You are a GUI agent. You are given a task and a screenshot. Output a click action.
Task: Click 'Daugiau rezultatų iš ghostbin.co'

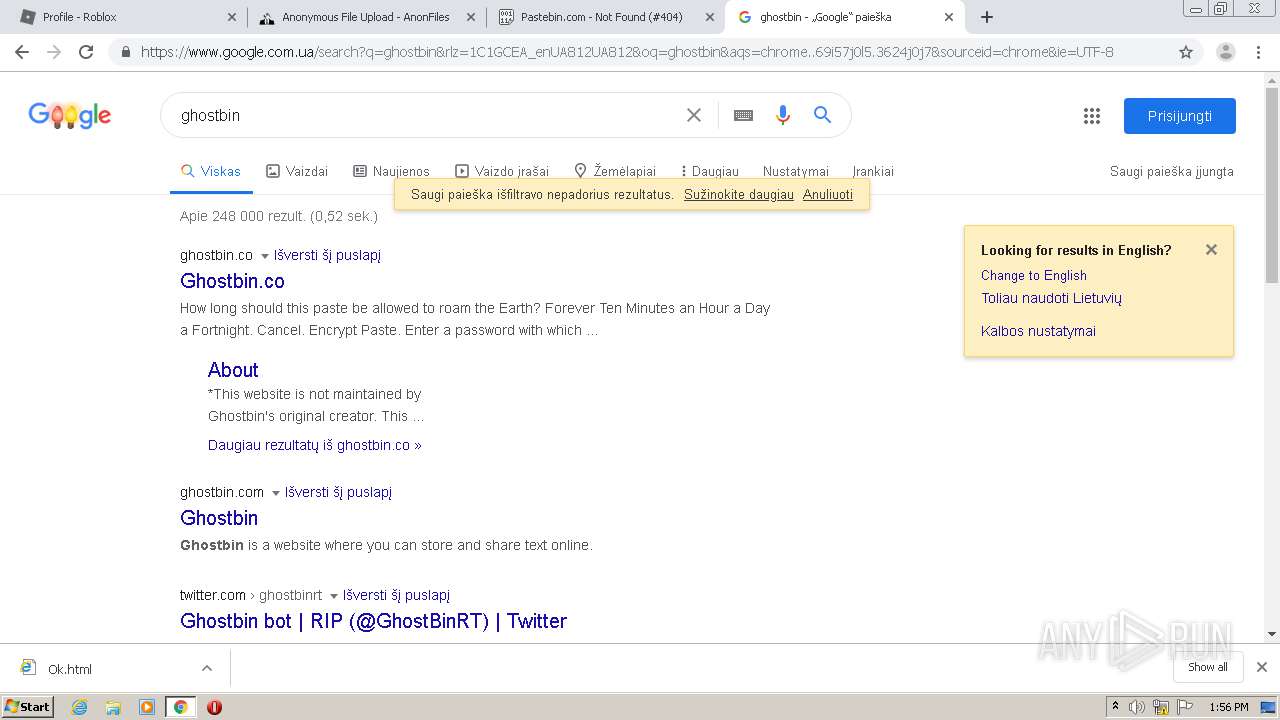(315, 445)
